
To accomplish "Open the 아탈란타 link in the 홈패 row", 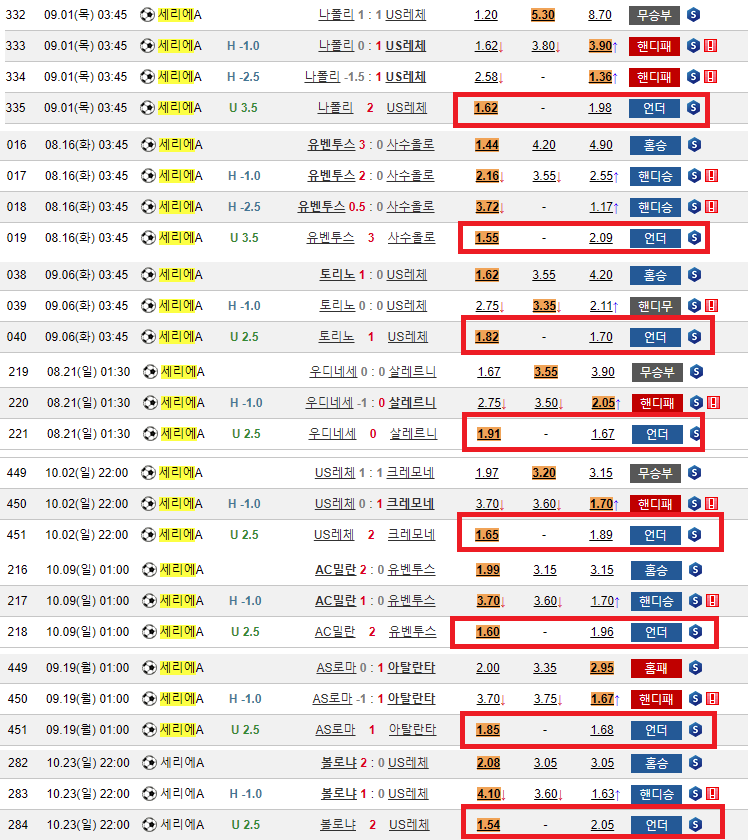I will [411, 668].
